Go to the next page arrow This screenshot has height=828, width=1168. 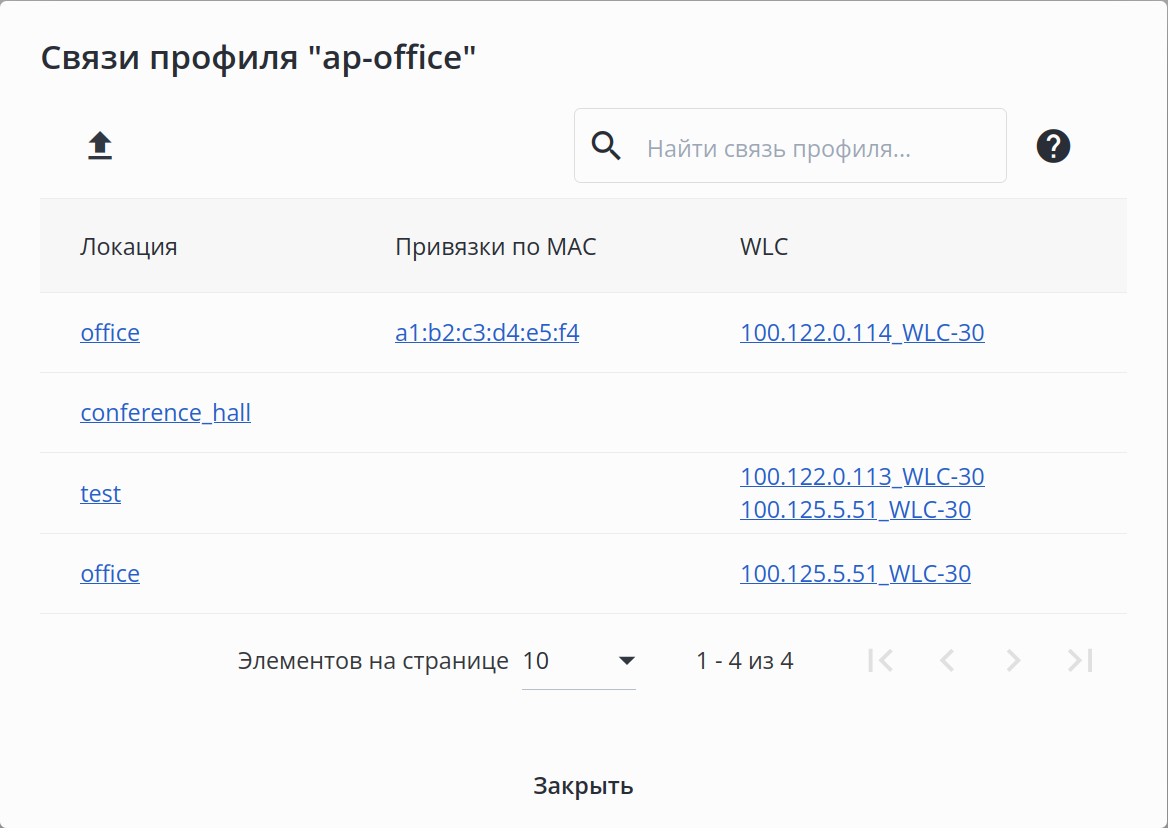[x=1013, y=660]
